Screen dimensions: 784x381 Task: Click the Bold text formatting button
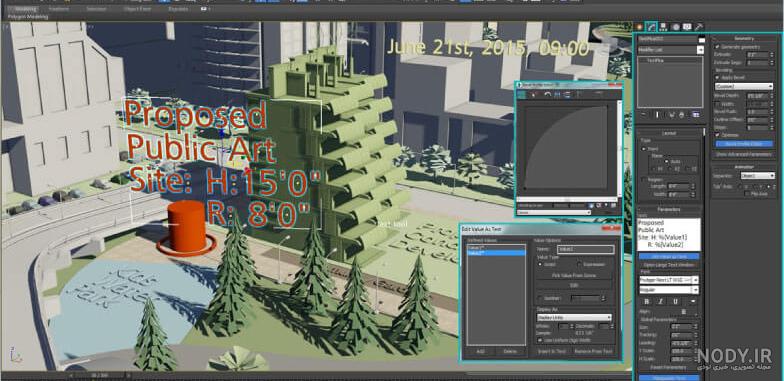pyautogui.click(x=646, y=302)
